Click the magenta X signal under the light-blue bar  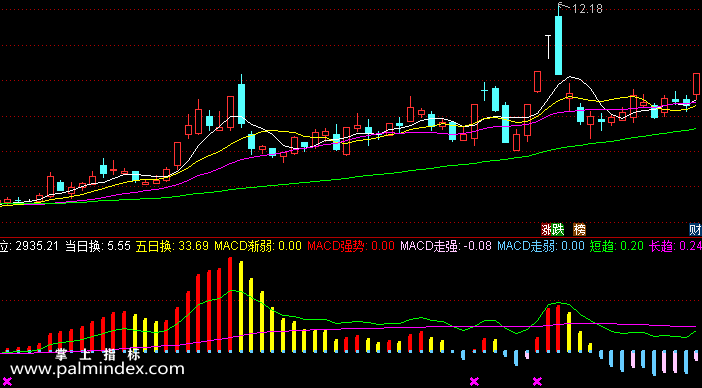[x=474, y=381]
